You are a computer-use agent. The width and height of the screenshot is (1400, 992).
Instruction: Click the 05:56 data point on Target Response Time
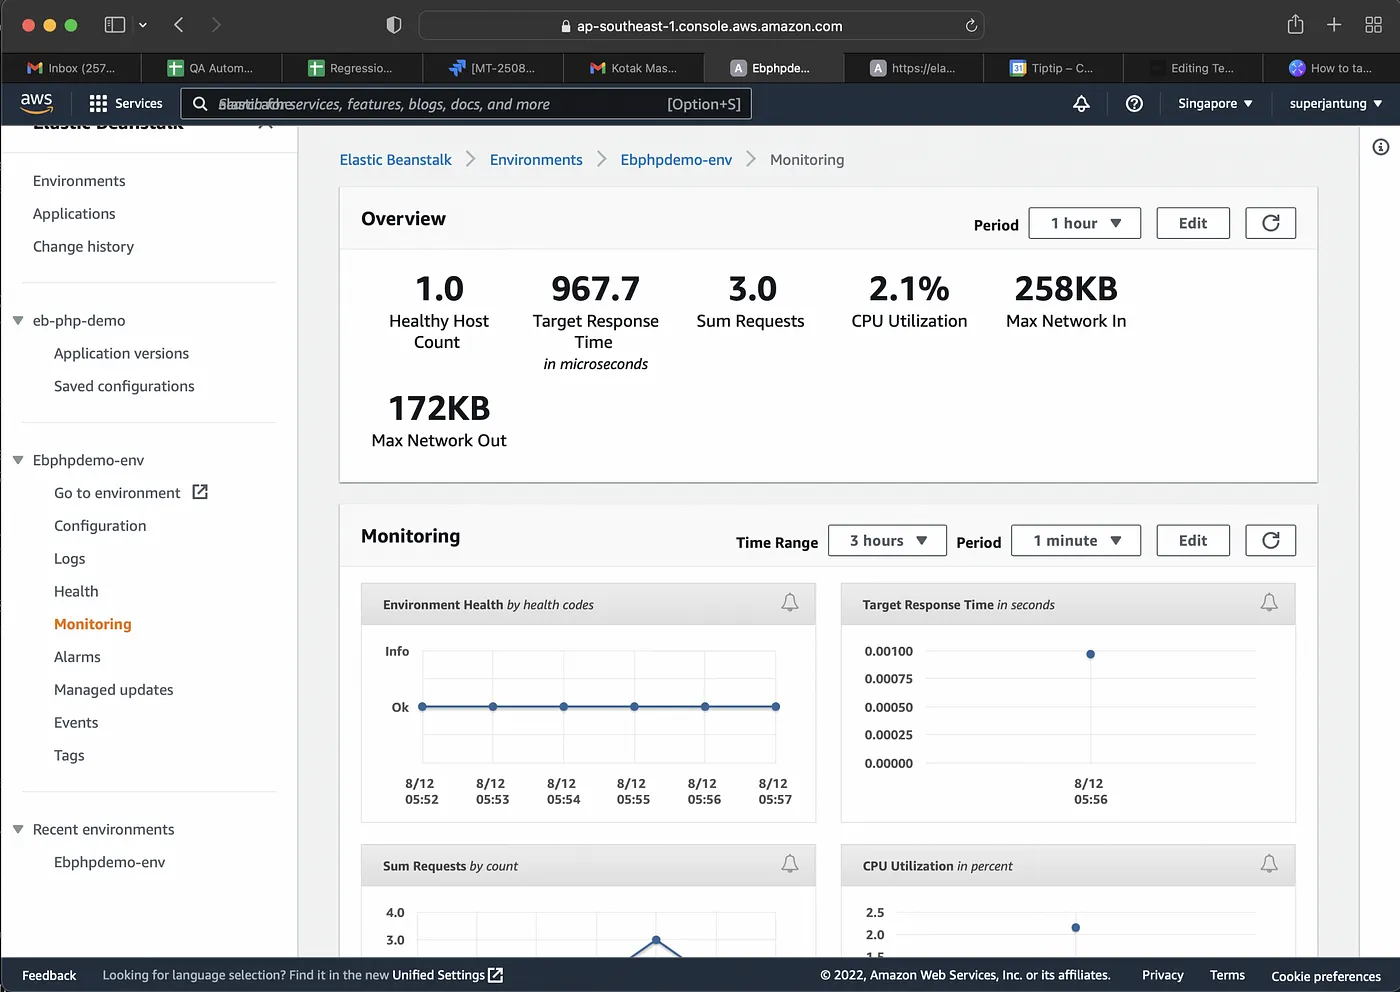click(x=1090, y=654)
